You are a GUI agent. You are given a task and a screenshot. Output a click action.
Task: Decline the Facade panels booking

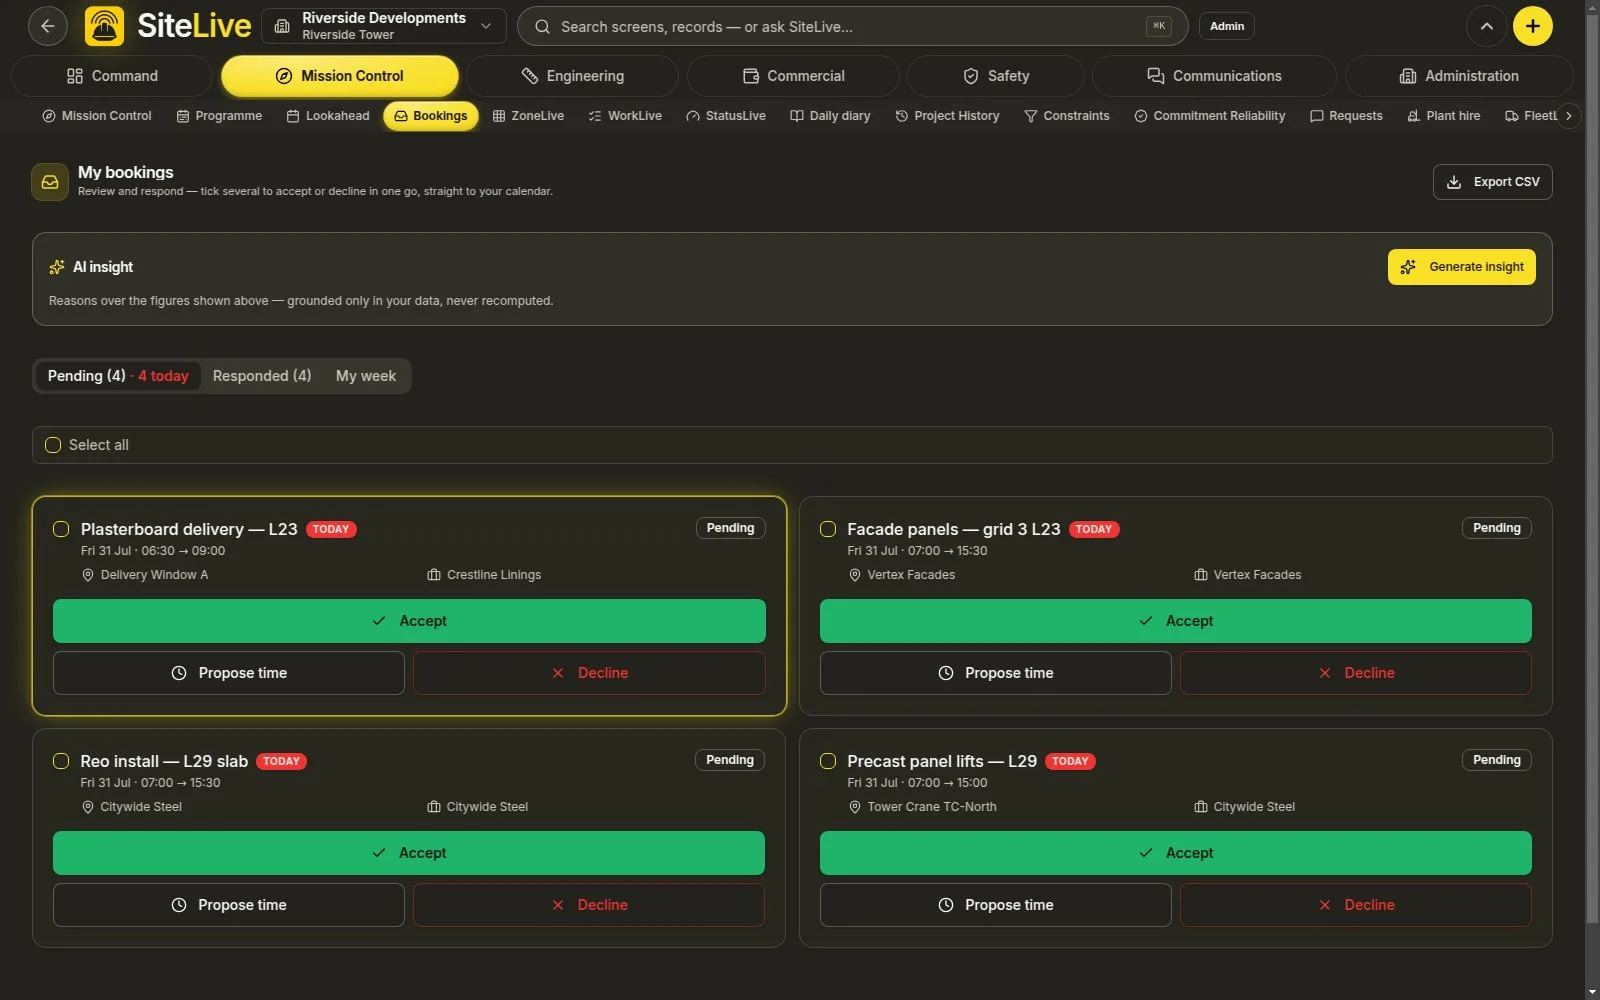coord(1356,673)
